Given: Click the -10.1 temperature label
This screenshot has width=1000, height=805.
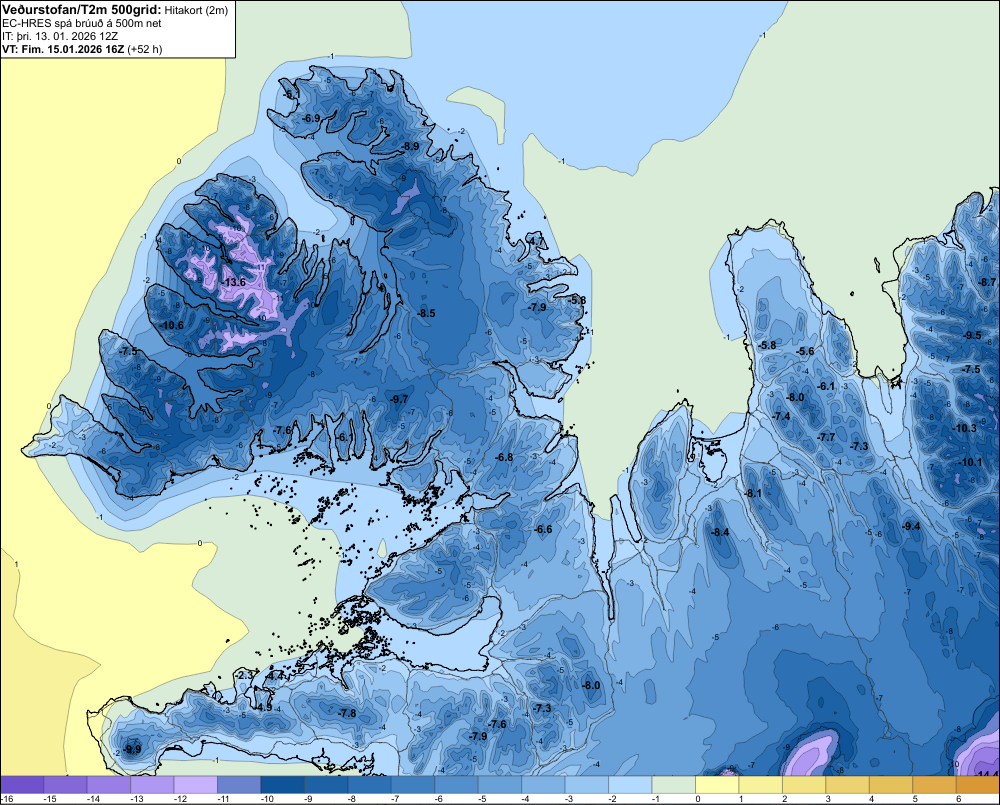Looking at the screenshot, I should point(970,462).
